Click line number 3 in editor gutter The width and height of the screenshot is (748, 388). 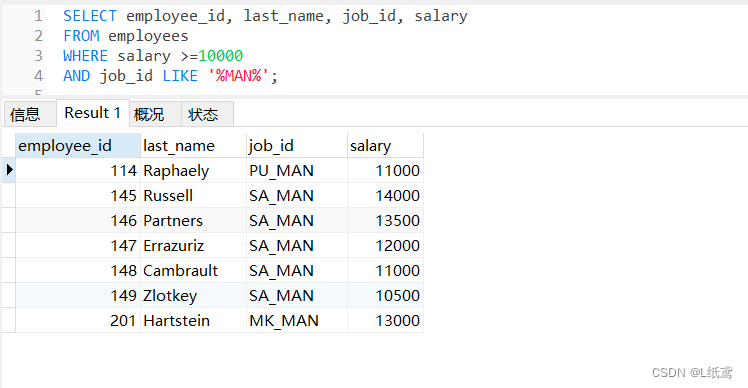39,56
